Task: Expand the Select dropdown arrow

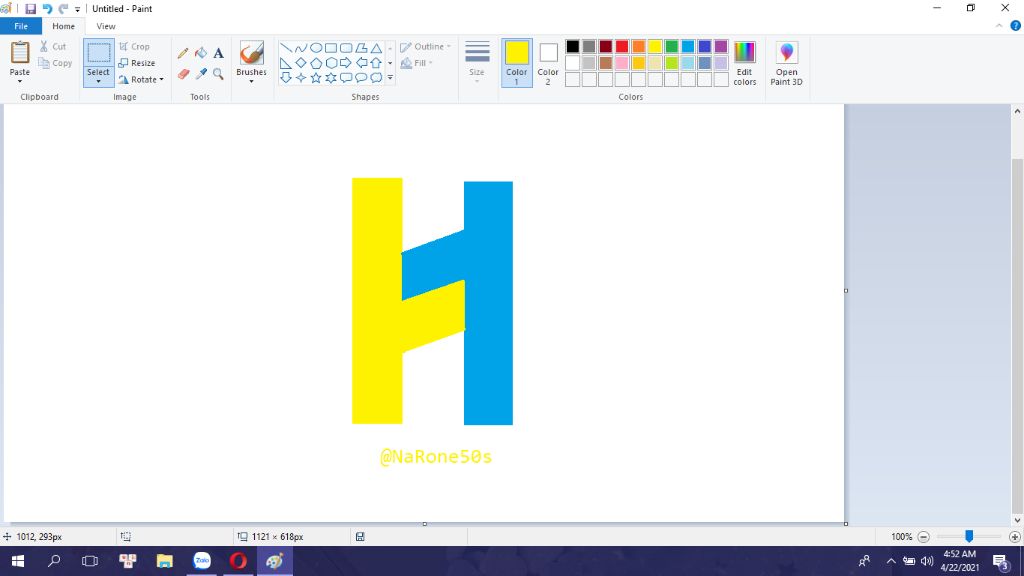Action: (x=99, y=81)
